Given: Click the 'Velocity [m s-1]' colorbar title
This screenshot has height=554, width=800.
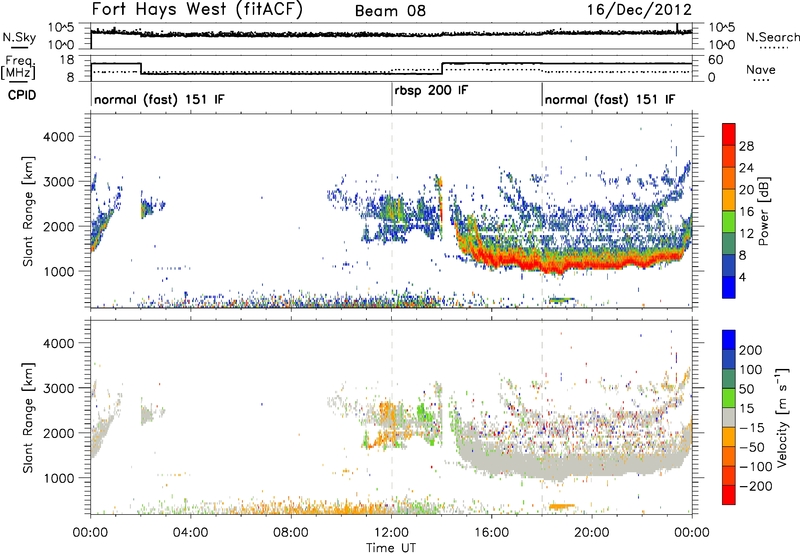Looking at the screenshot, I should click(x=781, y=417).
